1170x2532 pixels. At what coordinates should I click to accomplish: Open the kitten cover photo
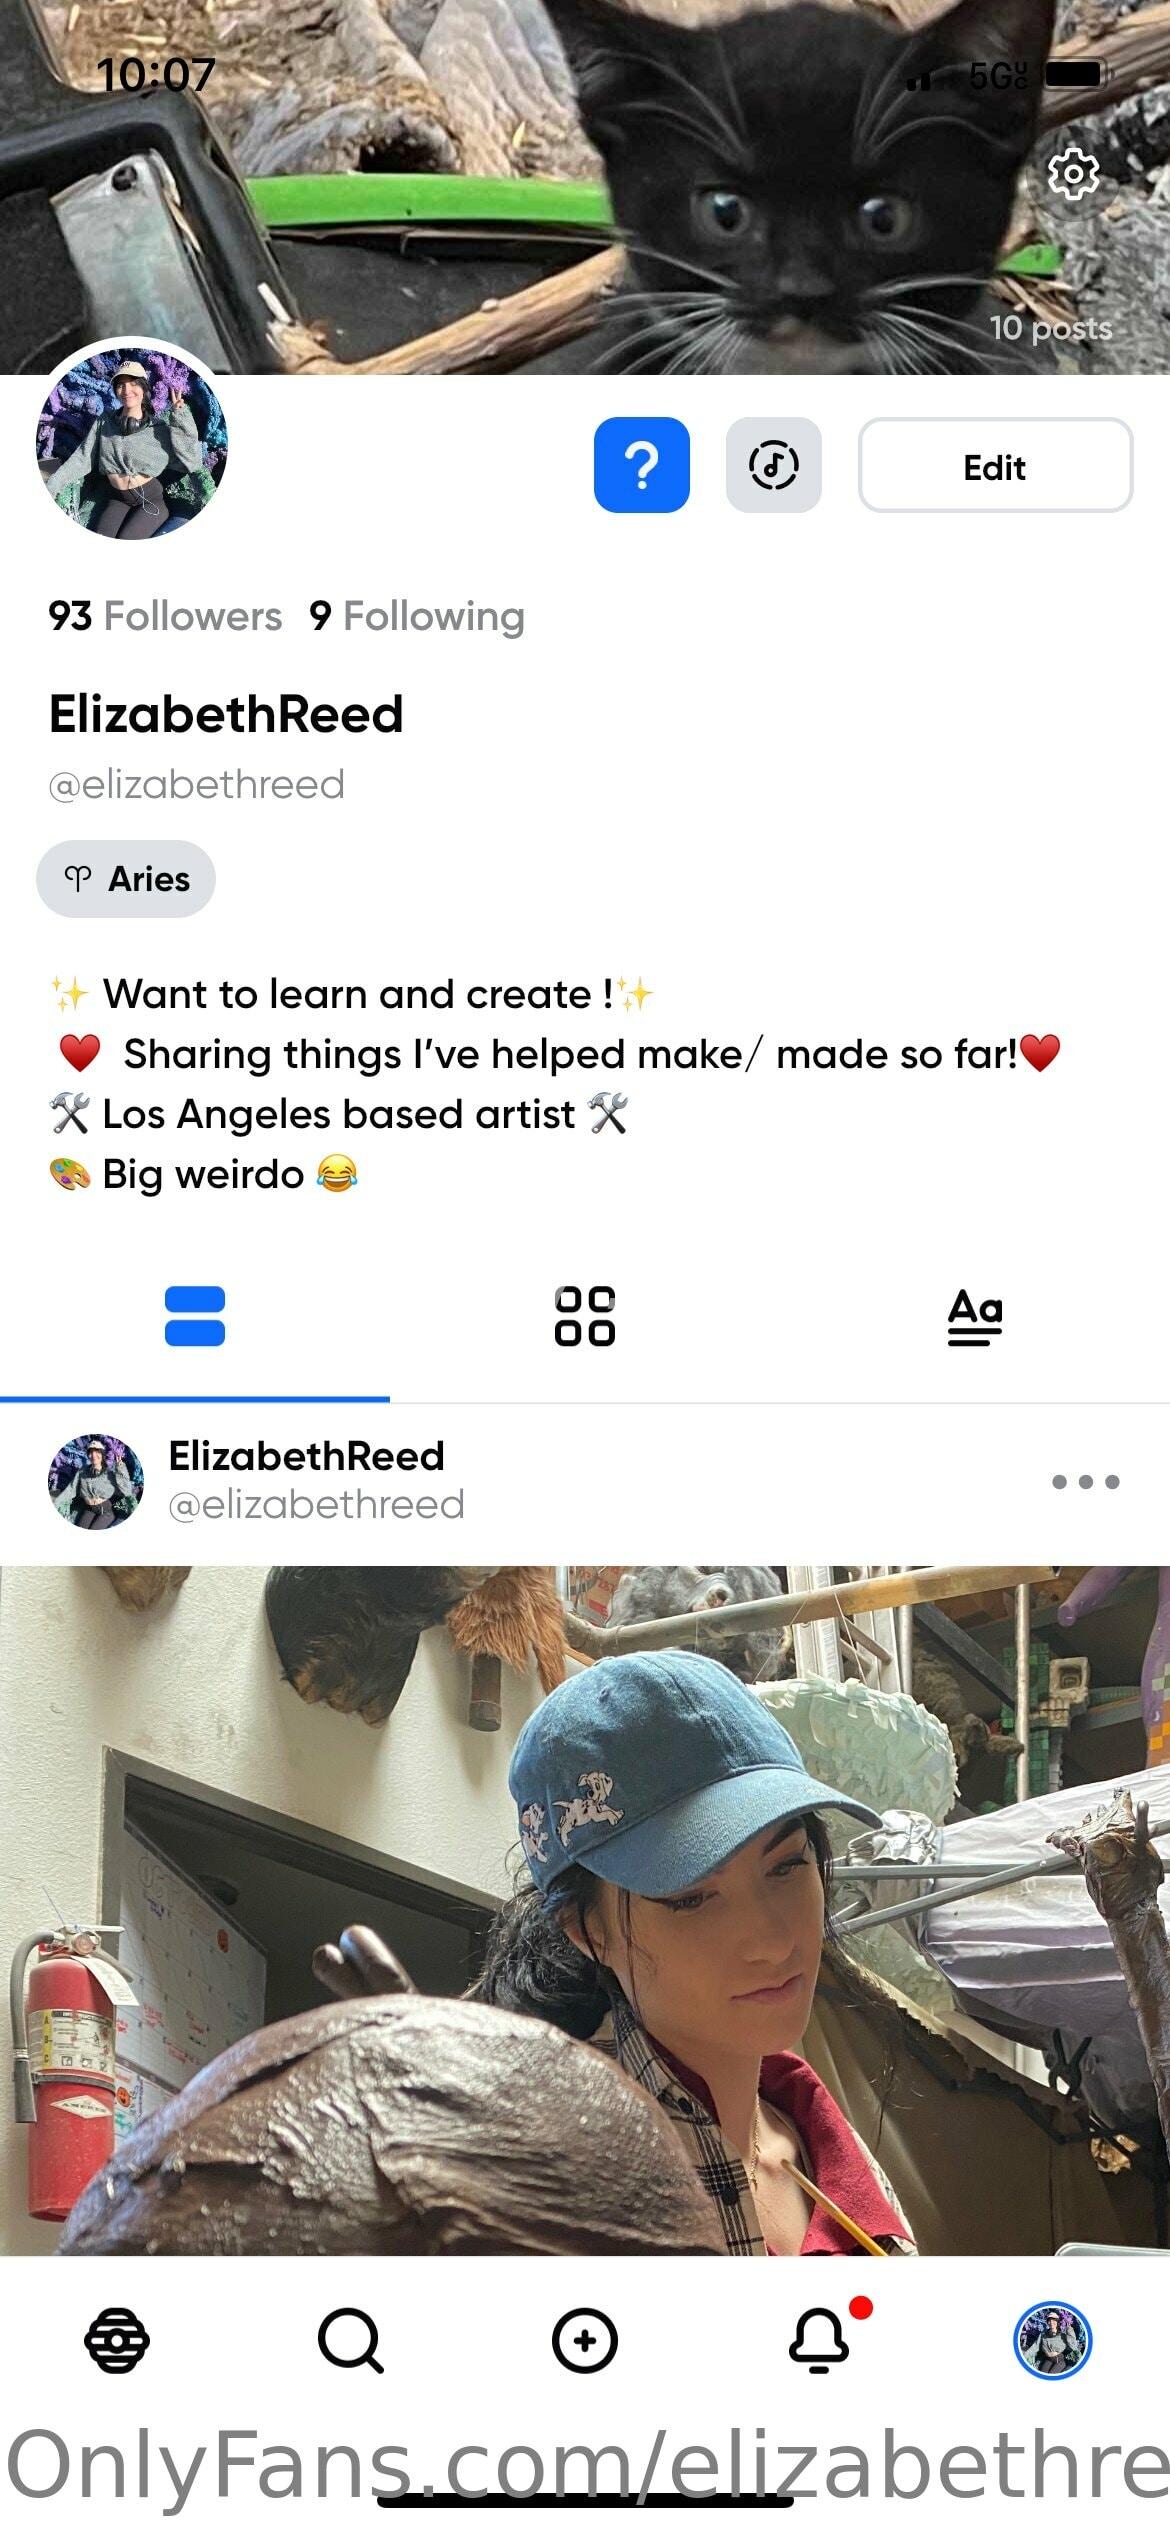click(585, 187)
